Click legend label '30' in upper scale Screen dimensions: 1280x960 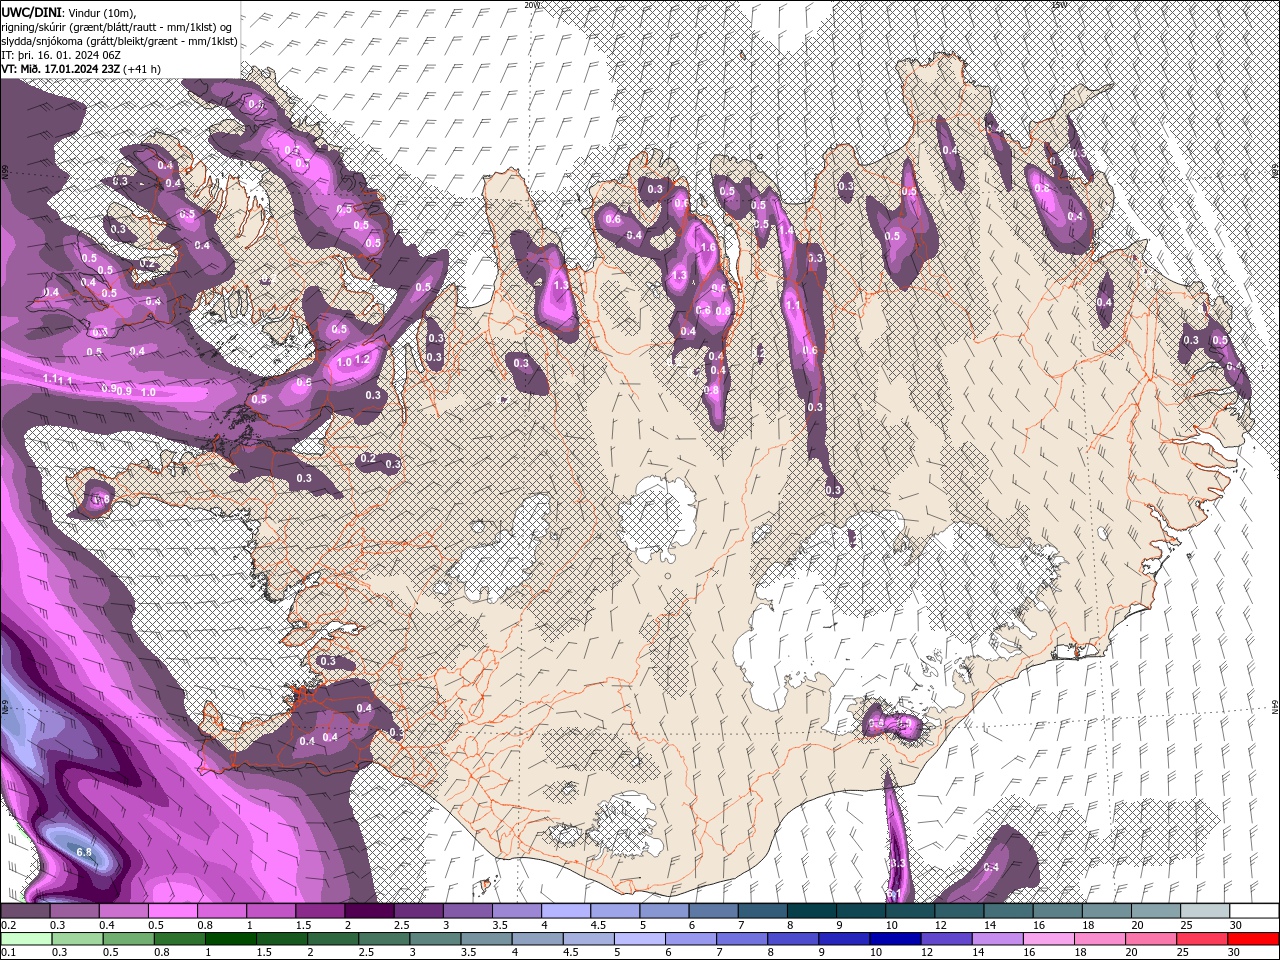click(1236, 925)
